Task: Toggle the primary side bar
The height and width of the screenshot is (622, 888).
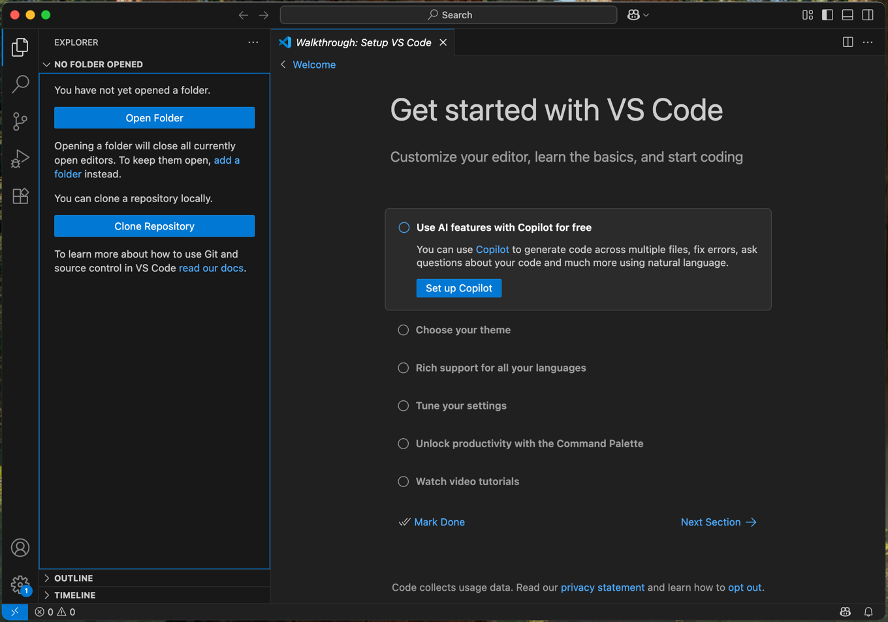Action: coord(827,15)
